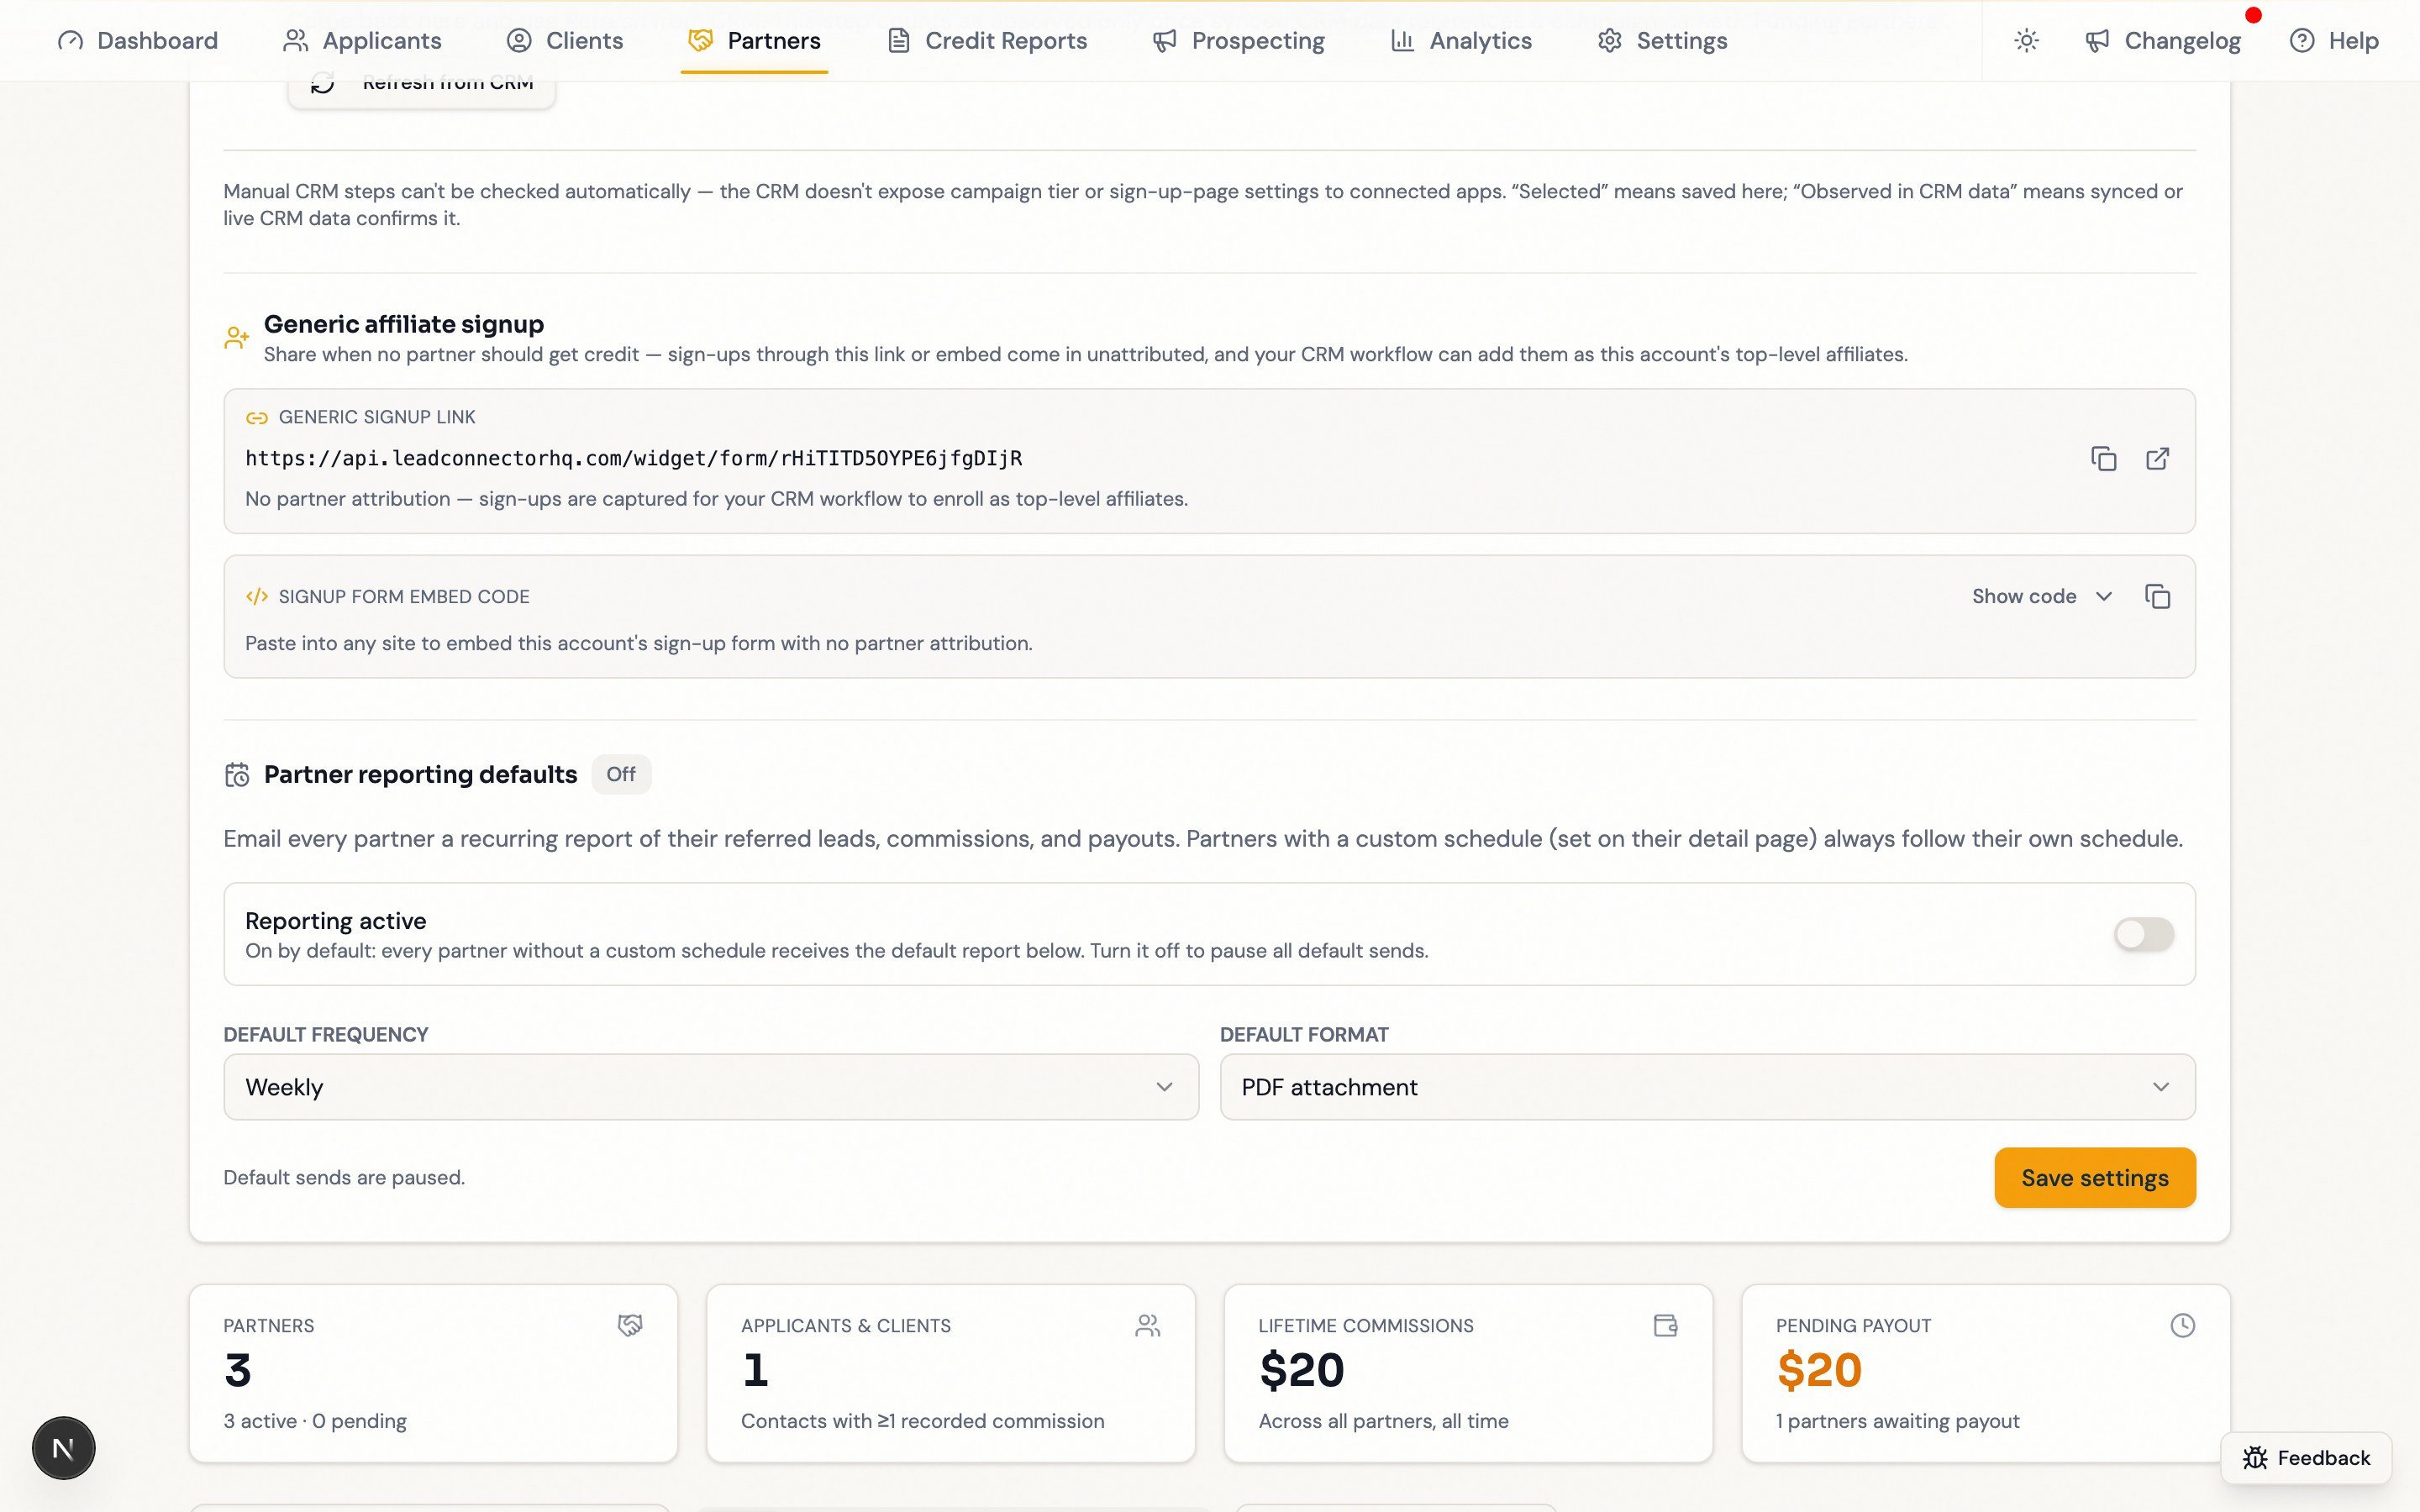Open the Changelog
This screenshot has height=1512, width=2420.
[x=2163, y=40]
